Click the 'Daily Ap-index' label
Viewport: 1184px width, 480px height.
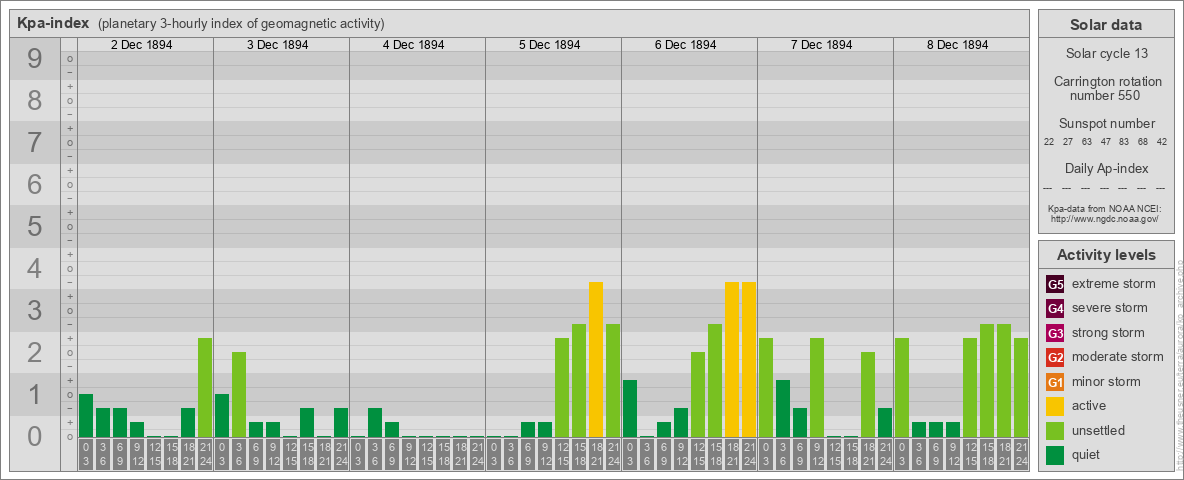(1106, 168)
